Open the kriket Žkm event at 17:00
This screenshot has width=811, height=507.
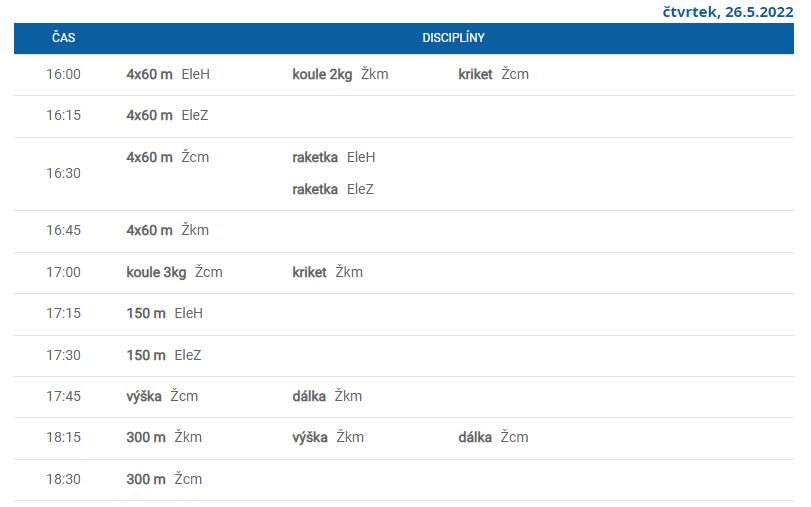[327, 272]
